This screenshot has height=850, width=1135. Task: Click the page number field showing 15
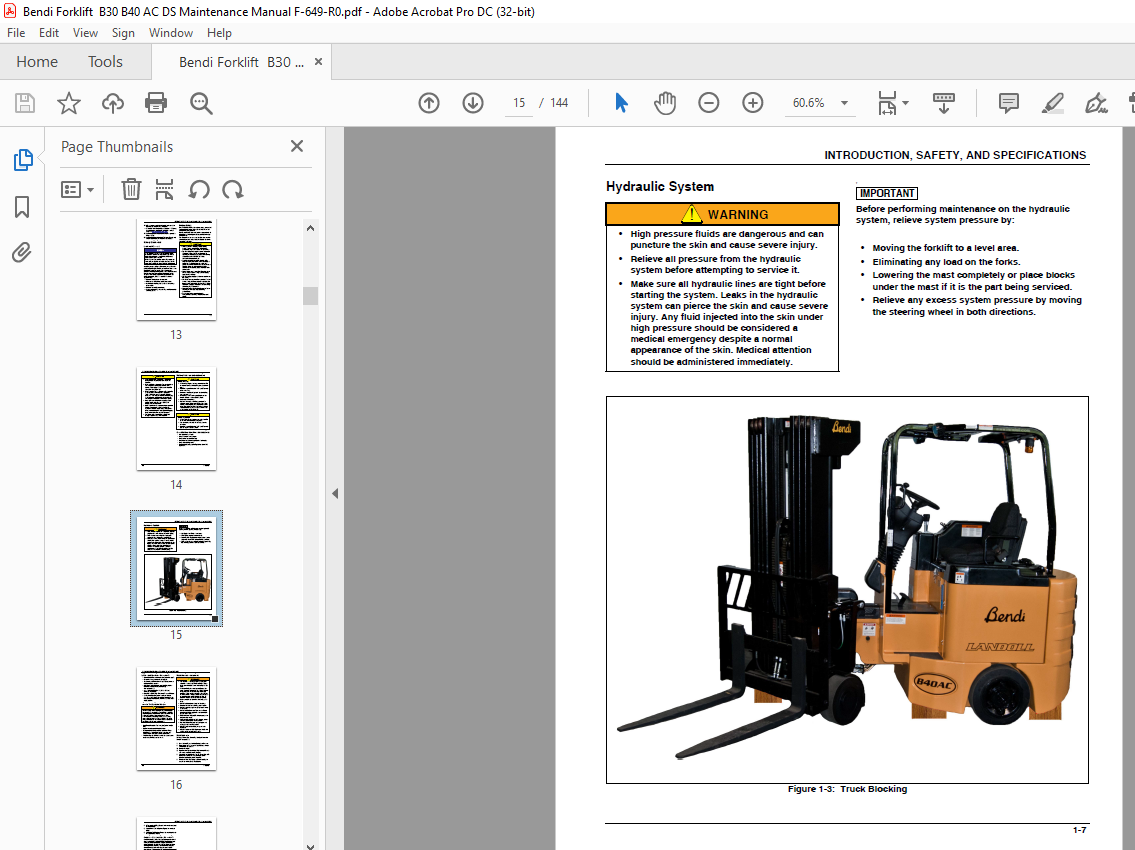click(x=519, y=103)
